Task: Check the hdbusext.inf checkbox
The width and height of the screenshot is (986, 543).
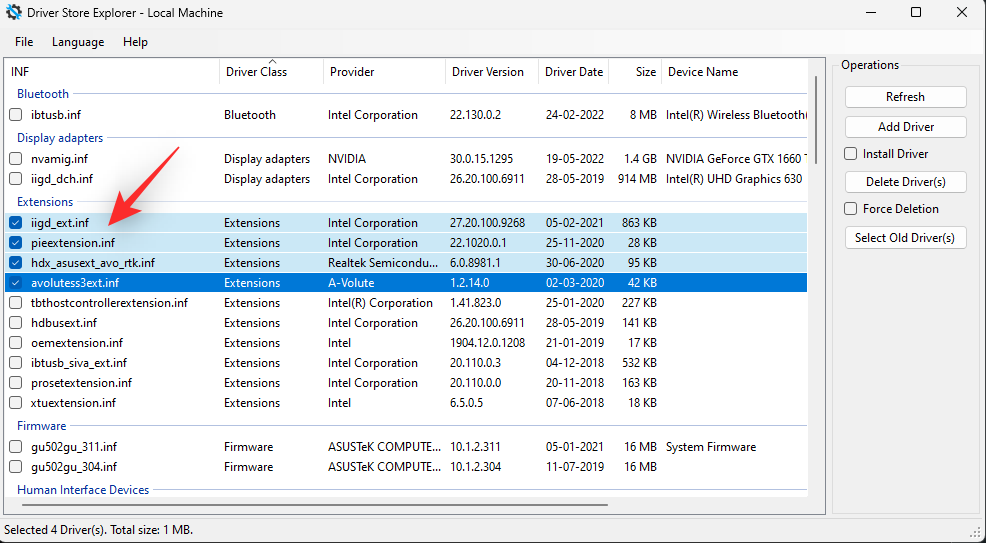Action: [x=16, y=323]
